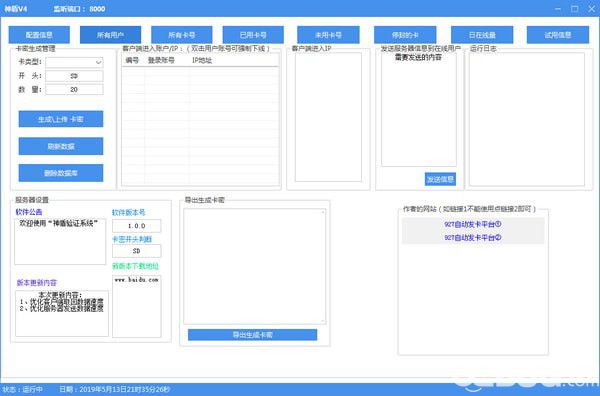This screenshot has width=600, height=396.
Task: Click the 新版本下载地址 label
Action: pyautogui.click(x=135, y=266)
